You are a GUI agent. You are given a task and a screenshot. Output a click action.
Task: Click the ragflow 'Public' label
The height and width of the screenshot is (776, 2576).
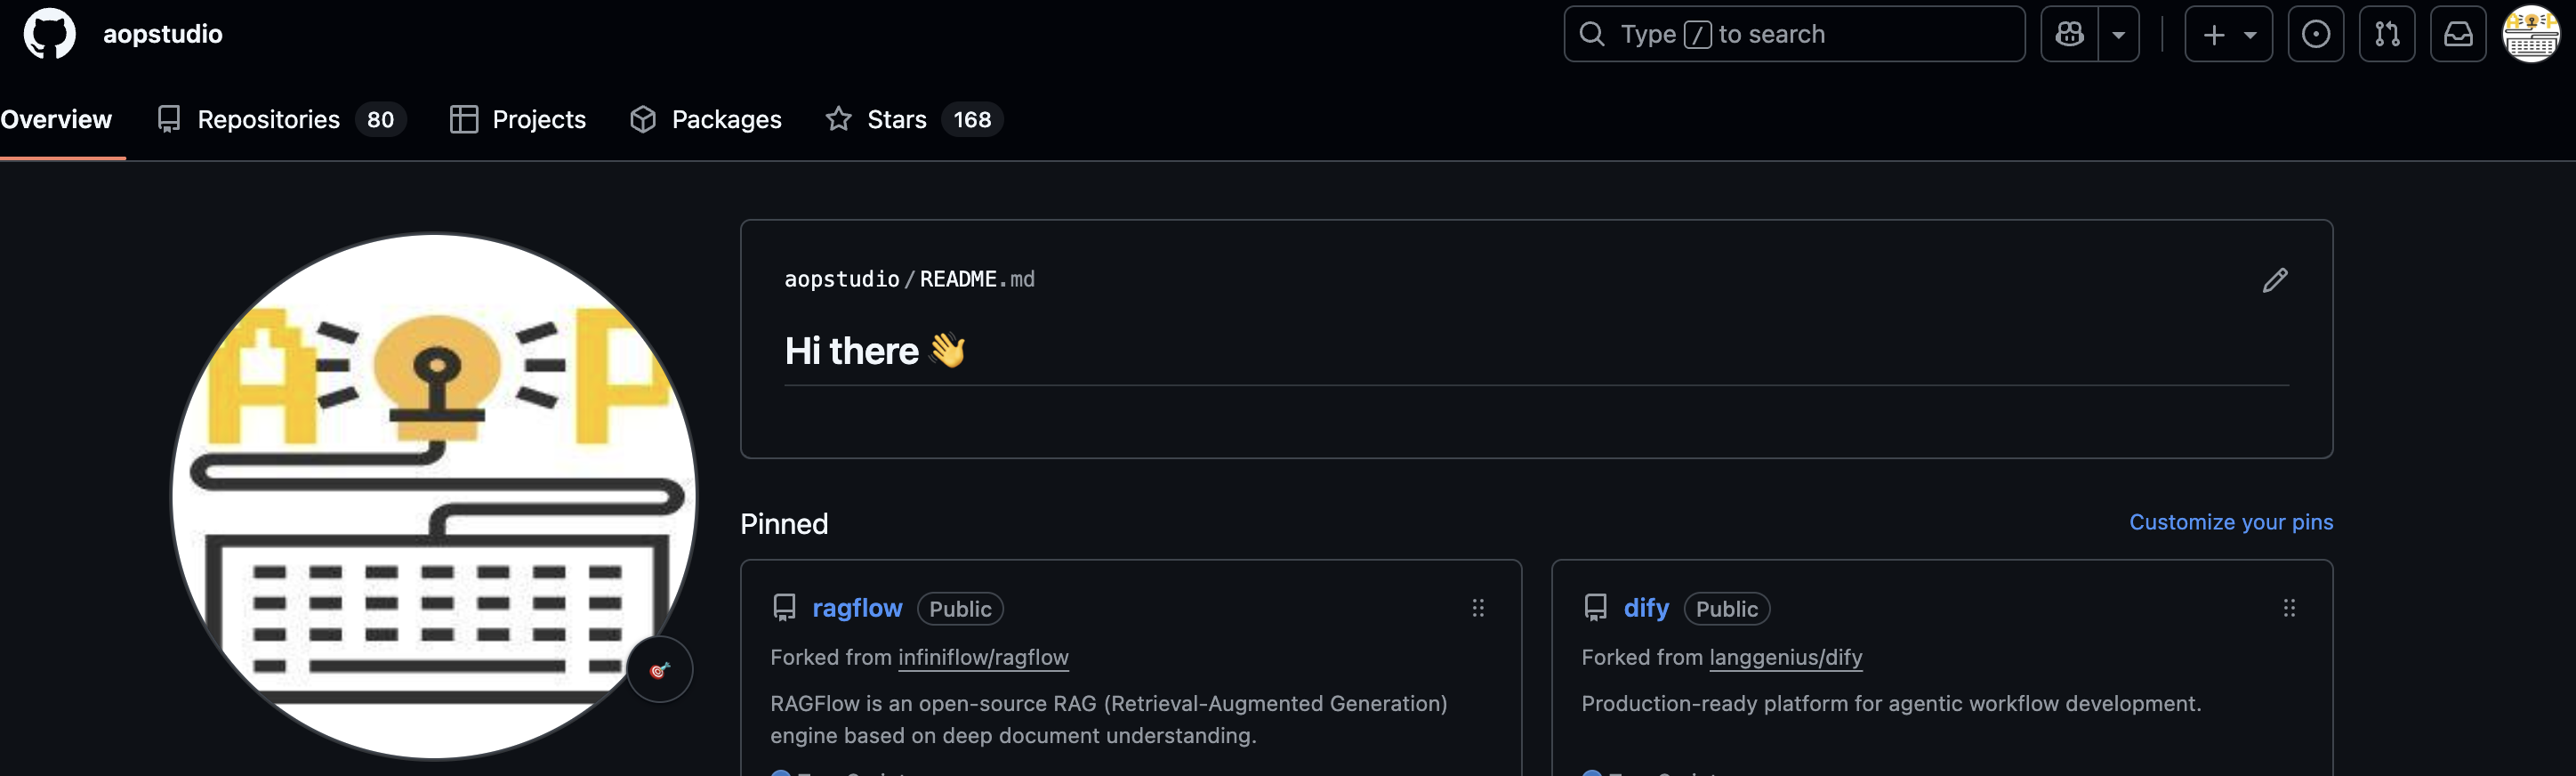pyautogui.click(x=959, y=609)
